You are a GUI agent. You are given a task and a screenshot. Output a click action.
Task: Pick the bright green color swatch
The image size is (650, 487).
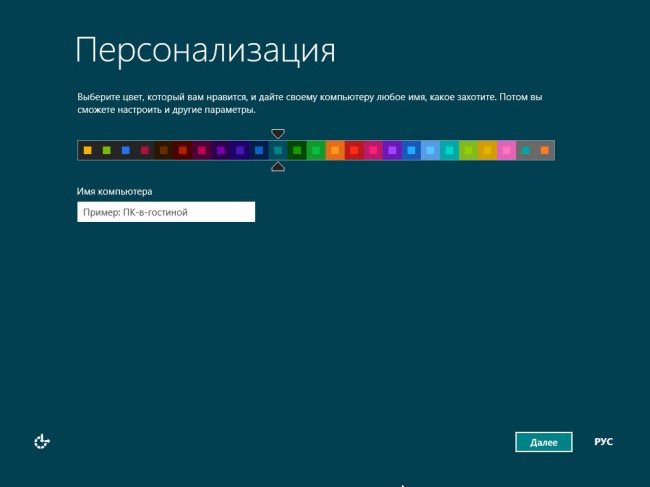tap(316, 150)
